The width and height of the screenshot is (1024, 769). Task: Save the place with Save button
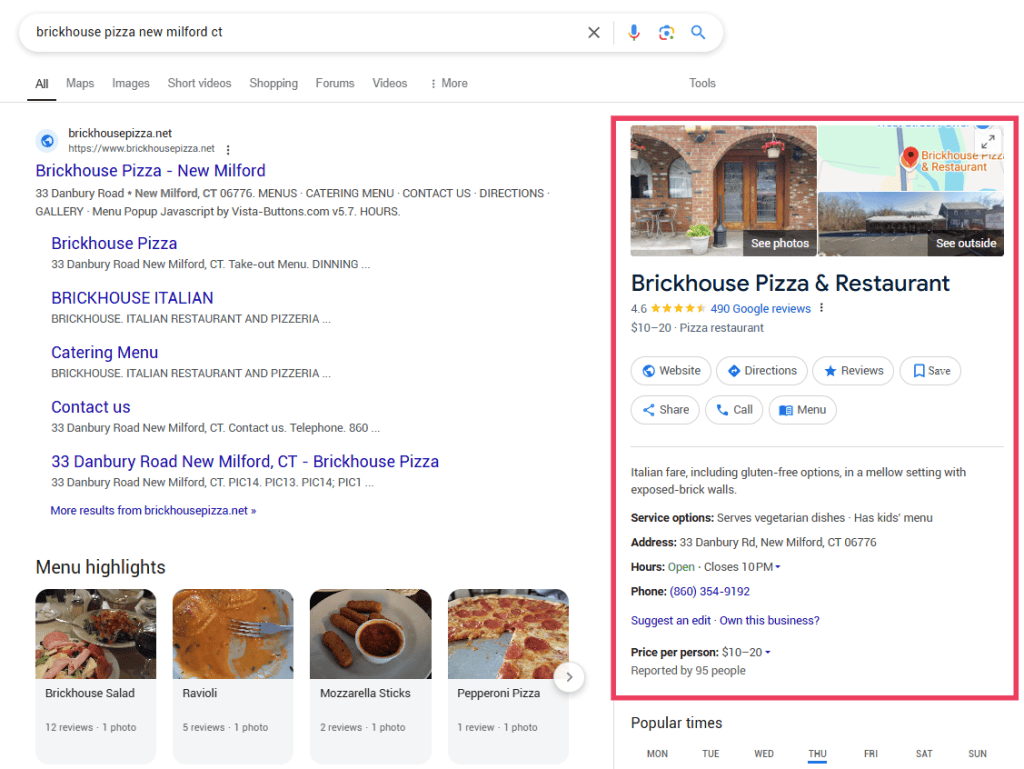[x=930, y=371]
